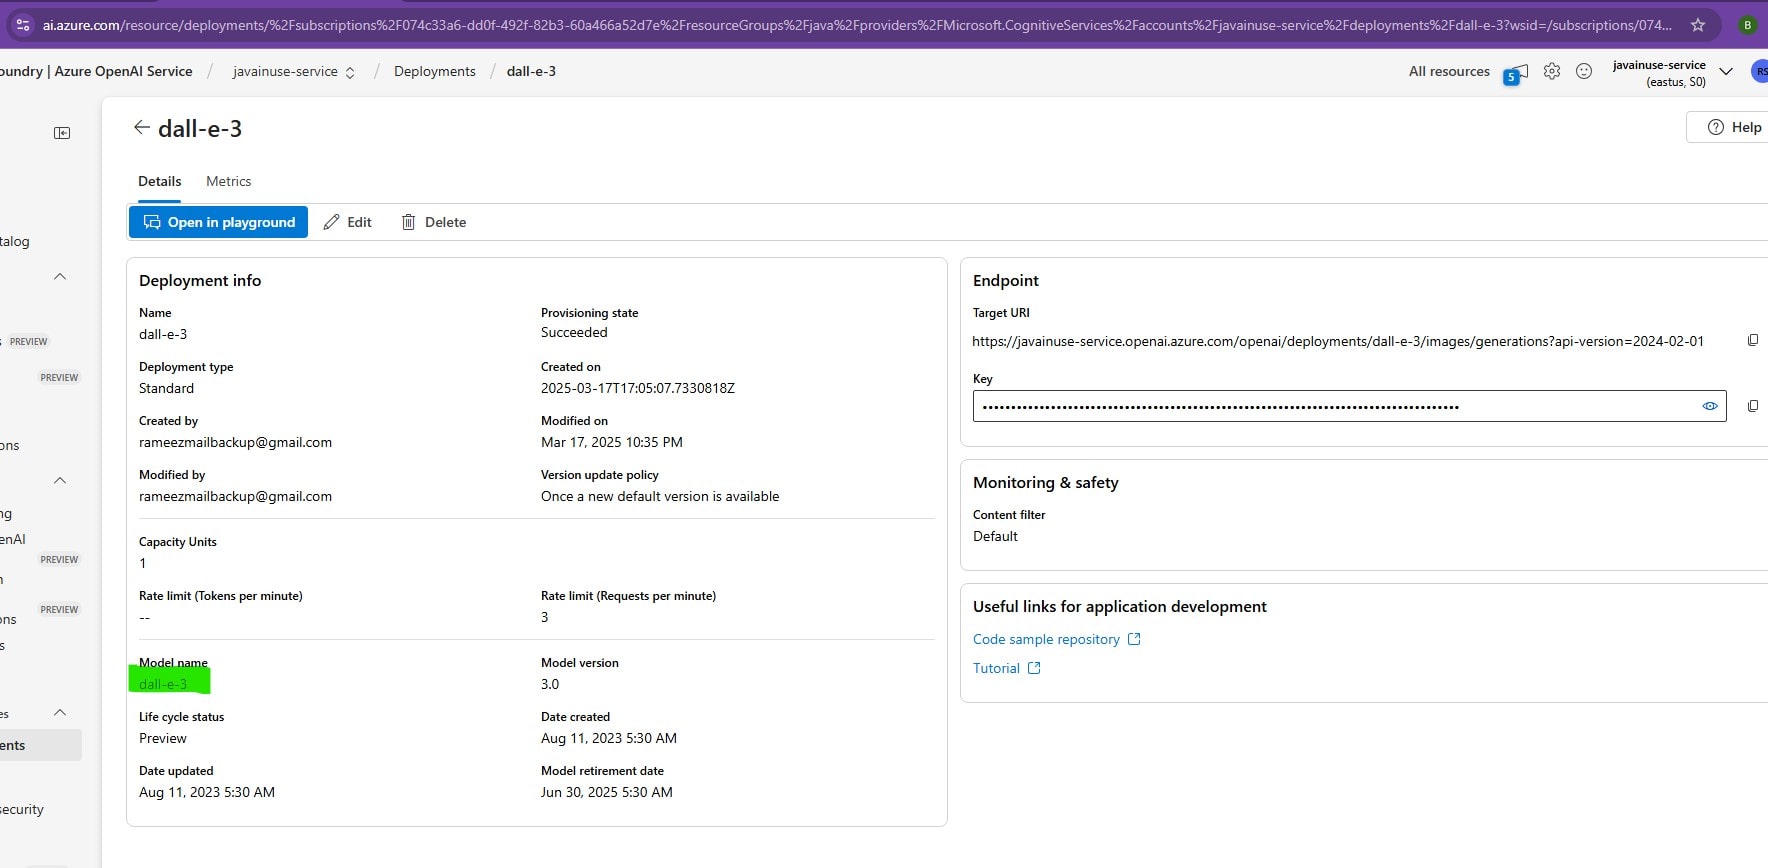Click the Target URI text
The image size is (1768, 868).
[x=1338, y=341]
